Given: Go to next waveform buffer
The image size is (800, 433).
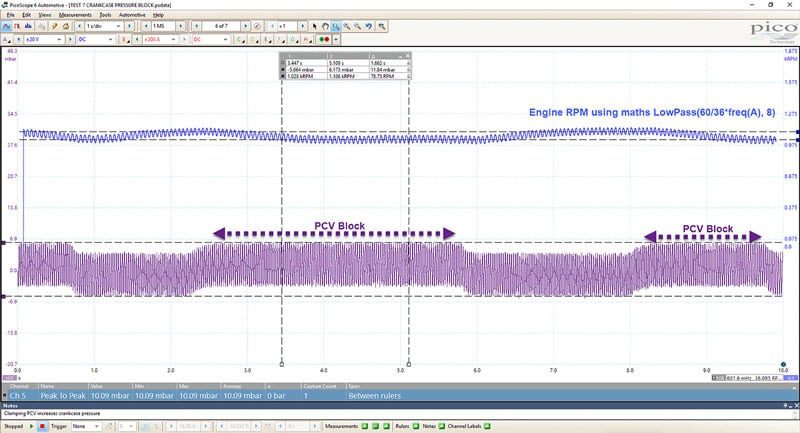Looking at the screenshot, I should point(246,26).
